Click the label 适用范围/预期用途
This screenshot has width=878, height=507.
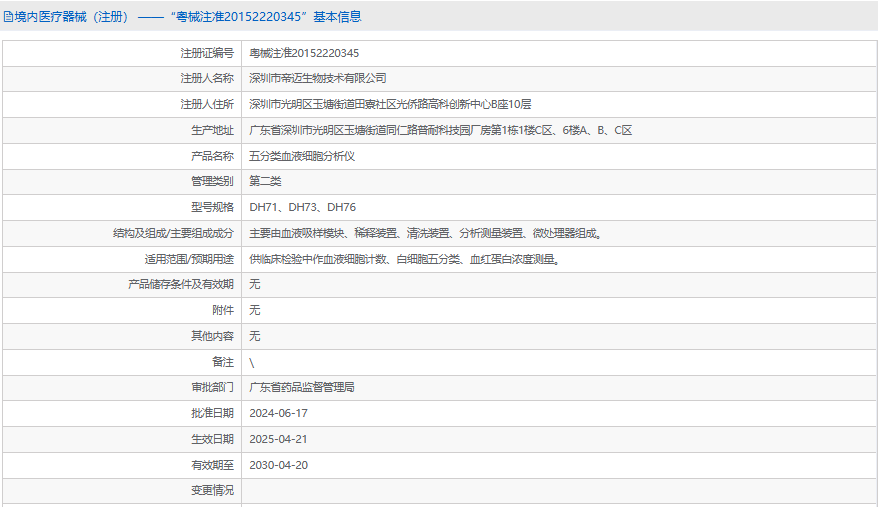[189, 259]
